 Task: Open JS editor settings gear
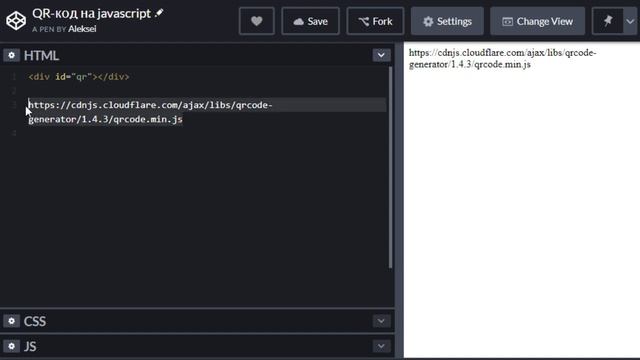[x=11, y=346]
